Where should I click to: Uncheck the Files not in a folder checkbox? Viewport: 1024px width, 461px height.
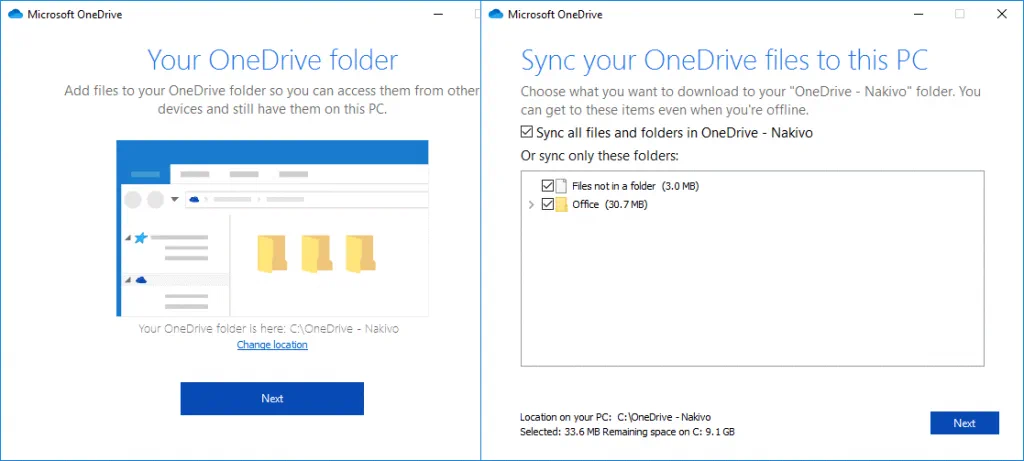click(x=547, y=186)
